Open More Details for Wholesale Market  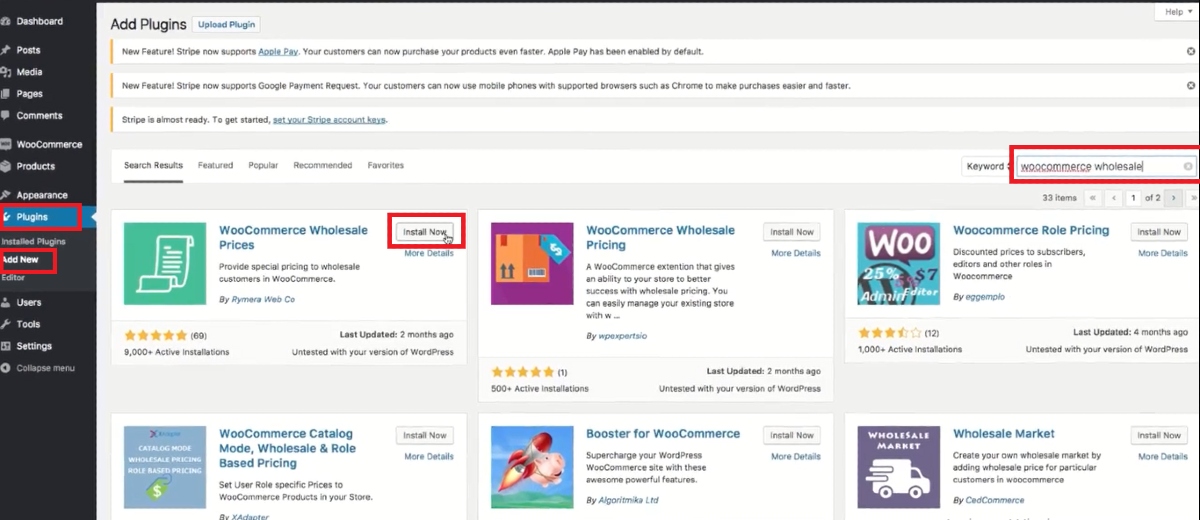click(x=1163, y=456)
